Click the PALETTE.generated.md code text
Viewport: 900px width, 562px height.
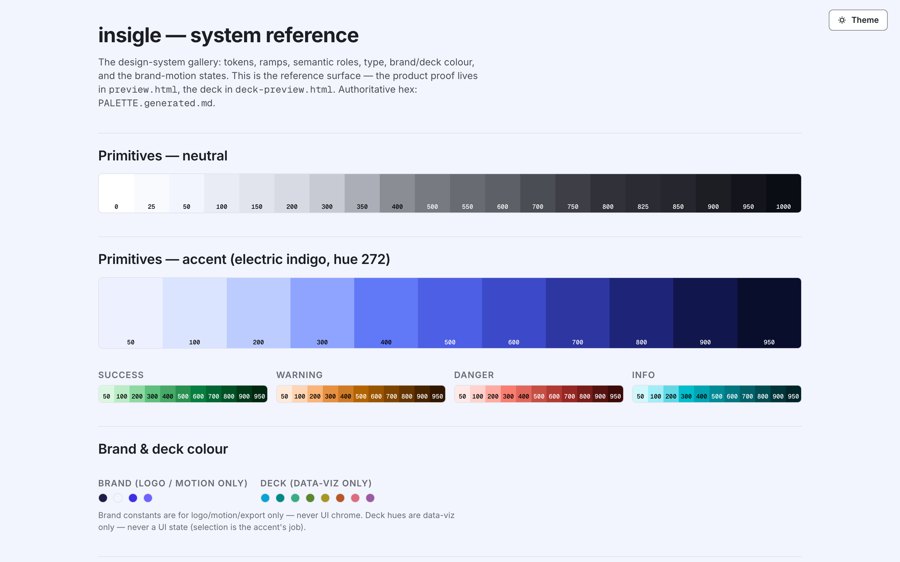[x=156, y=103]
